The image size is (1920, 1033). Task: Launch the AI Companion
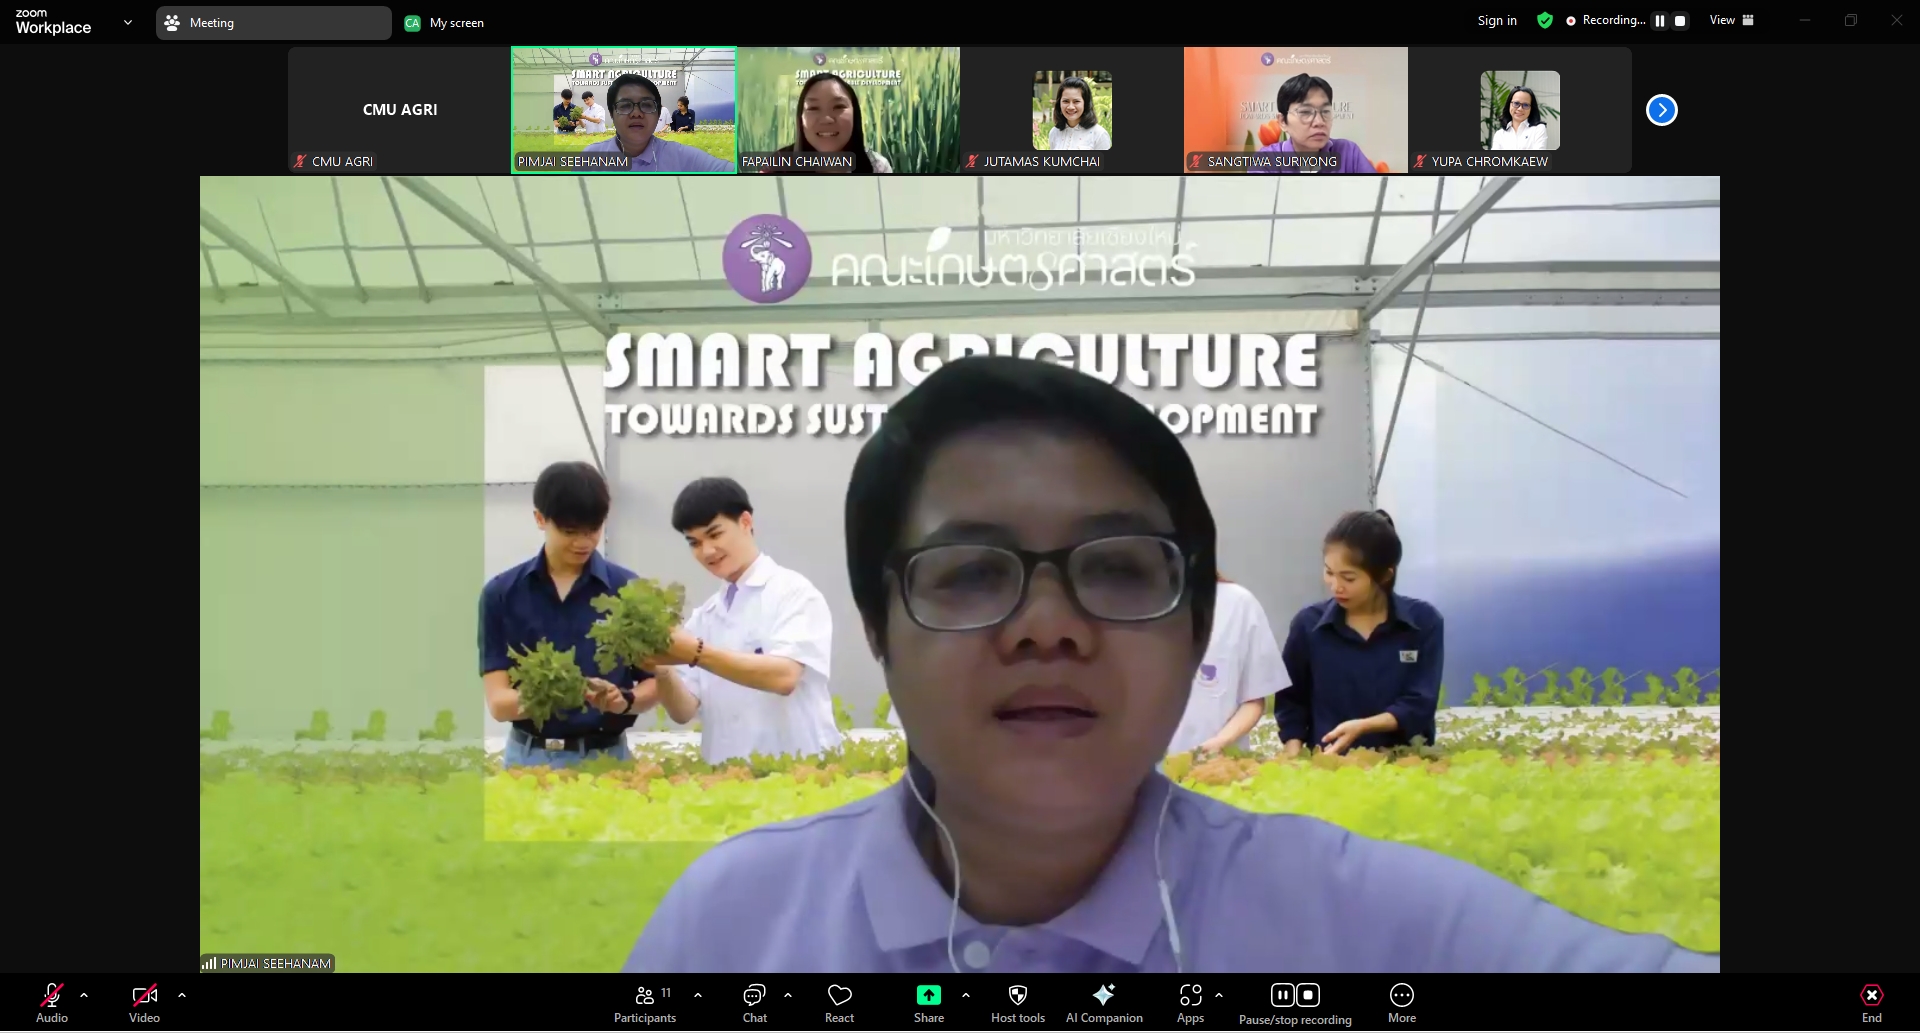point(1104,1003)
